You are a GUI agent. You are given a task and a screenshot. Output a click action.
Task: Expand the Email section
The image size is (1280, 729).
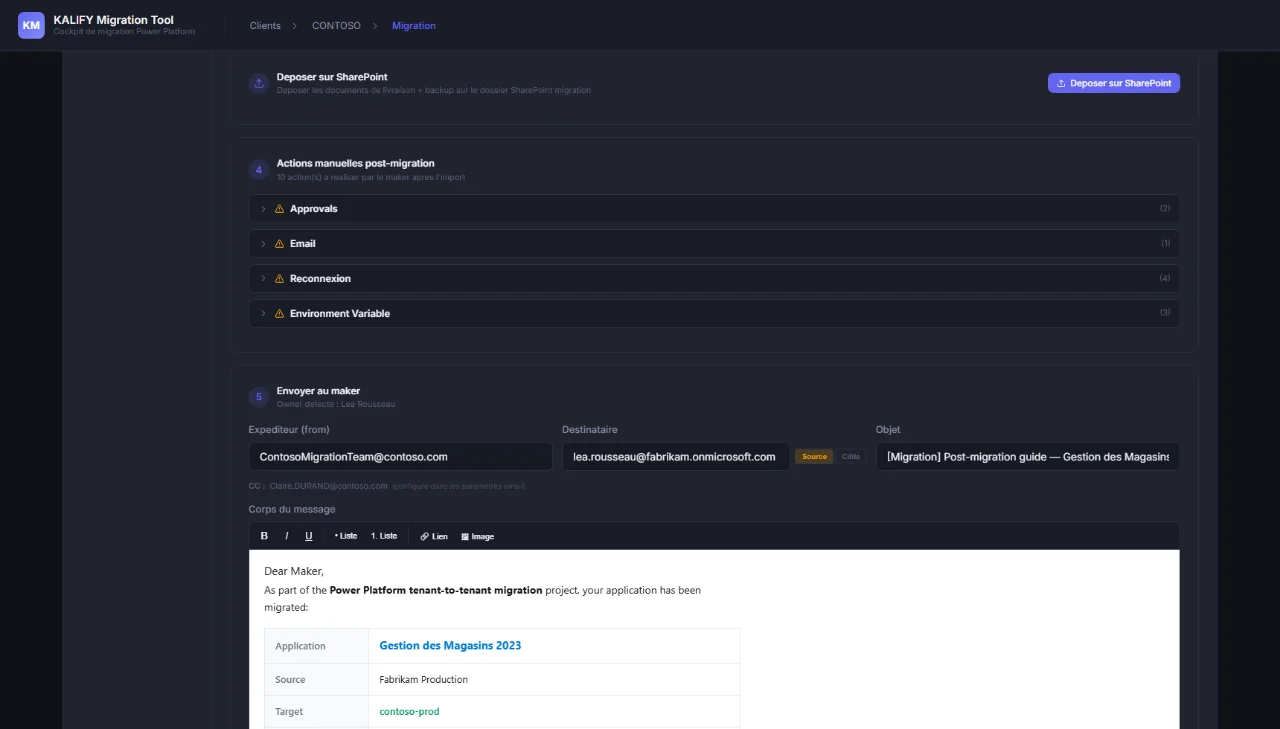[714, 244]
